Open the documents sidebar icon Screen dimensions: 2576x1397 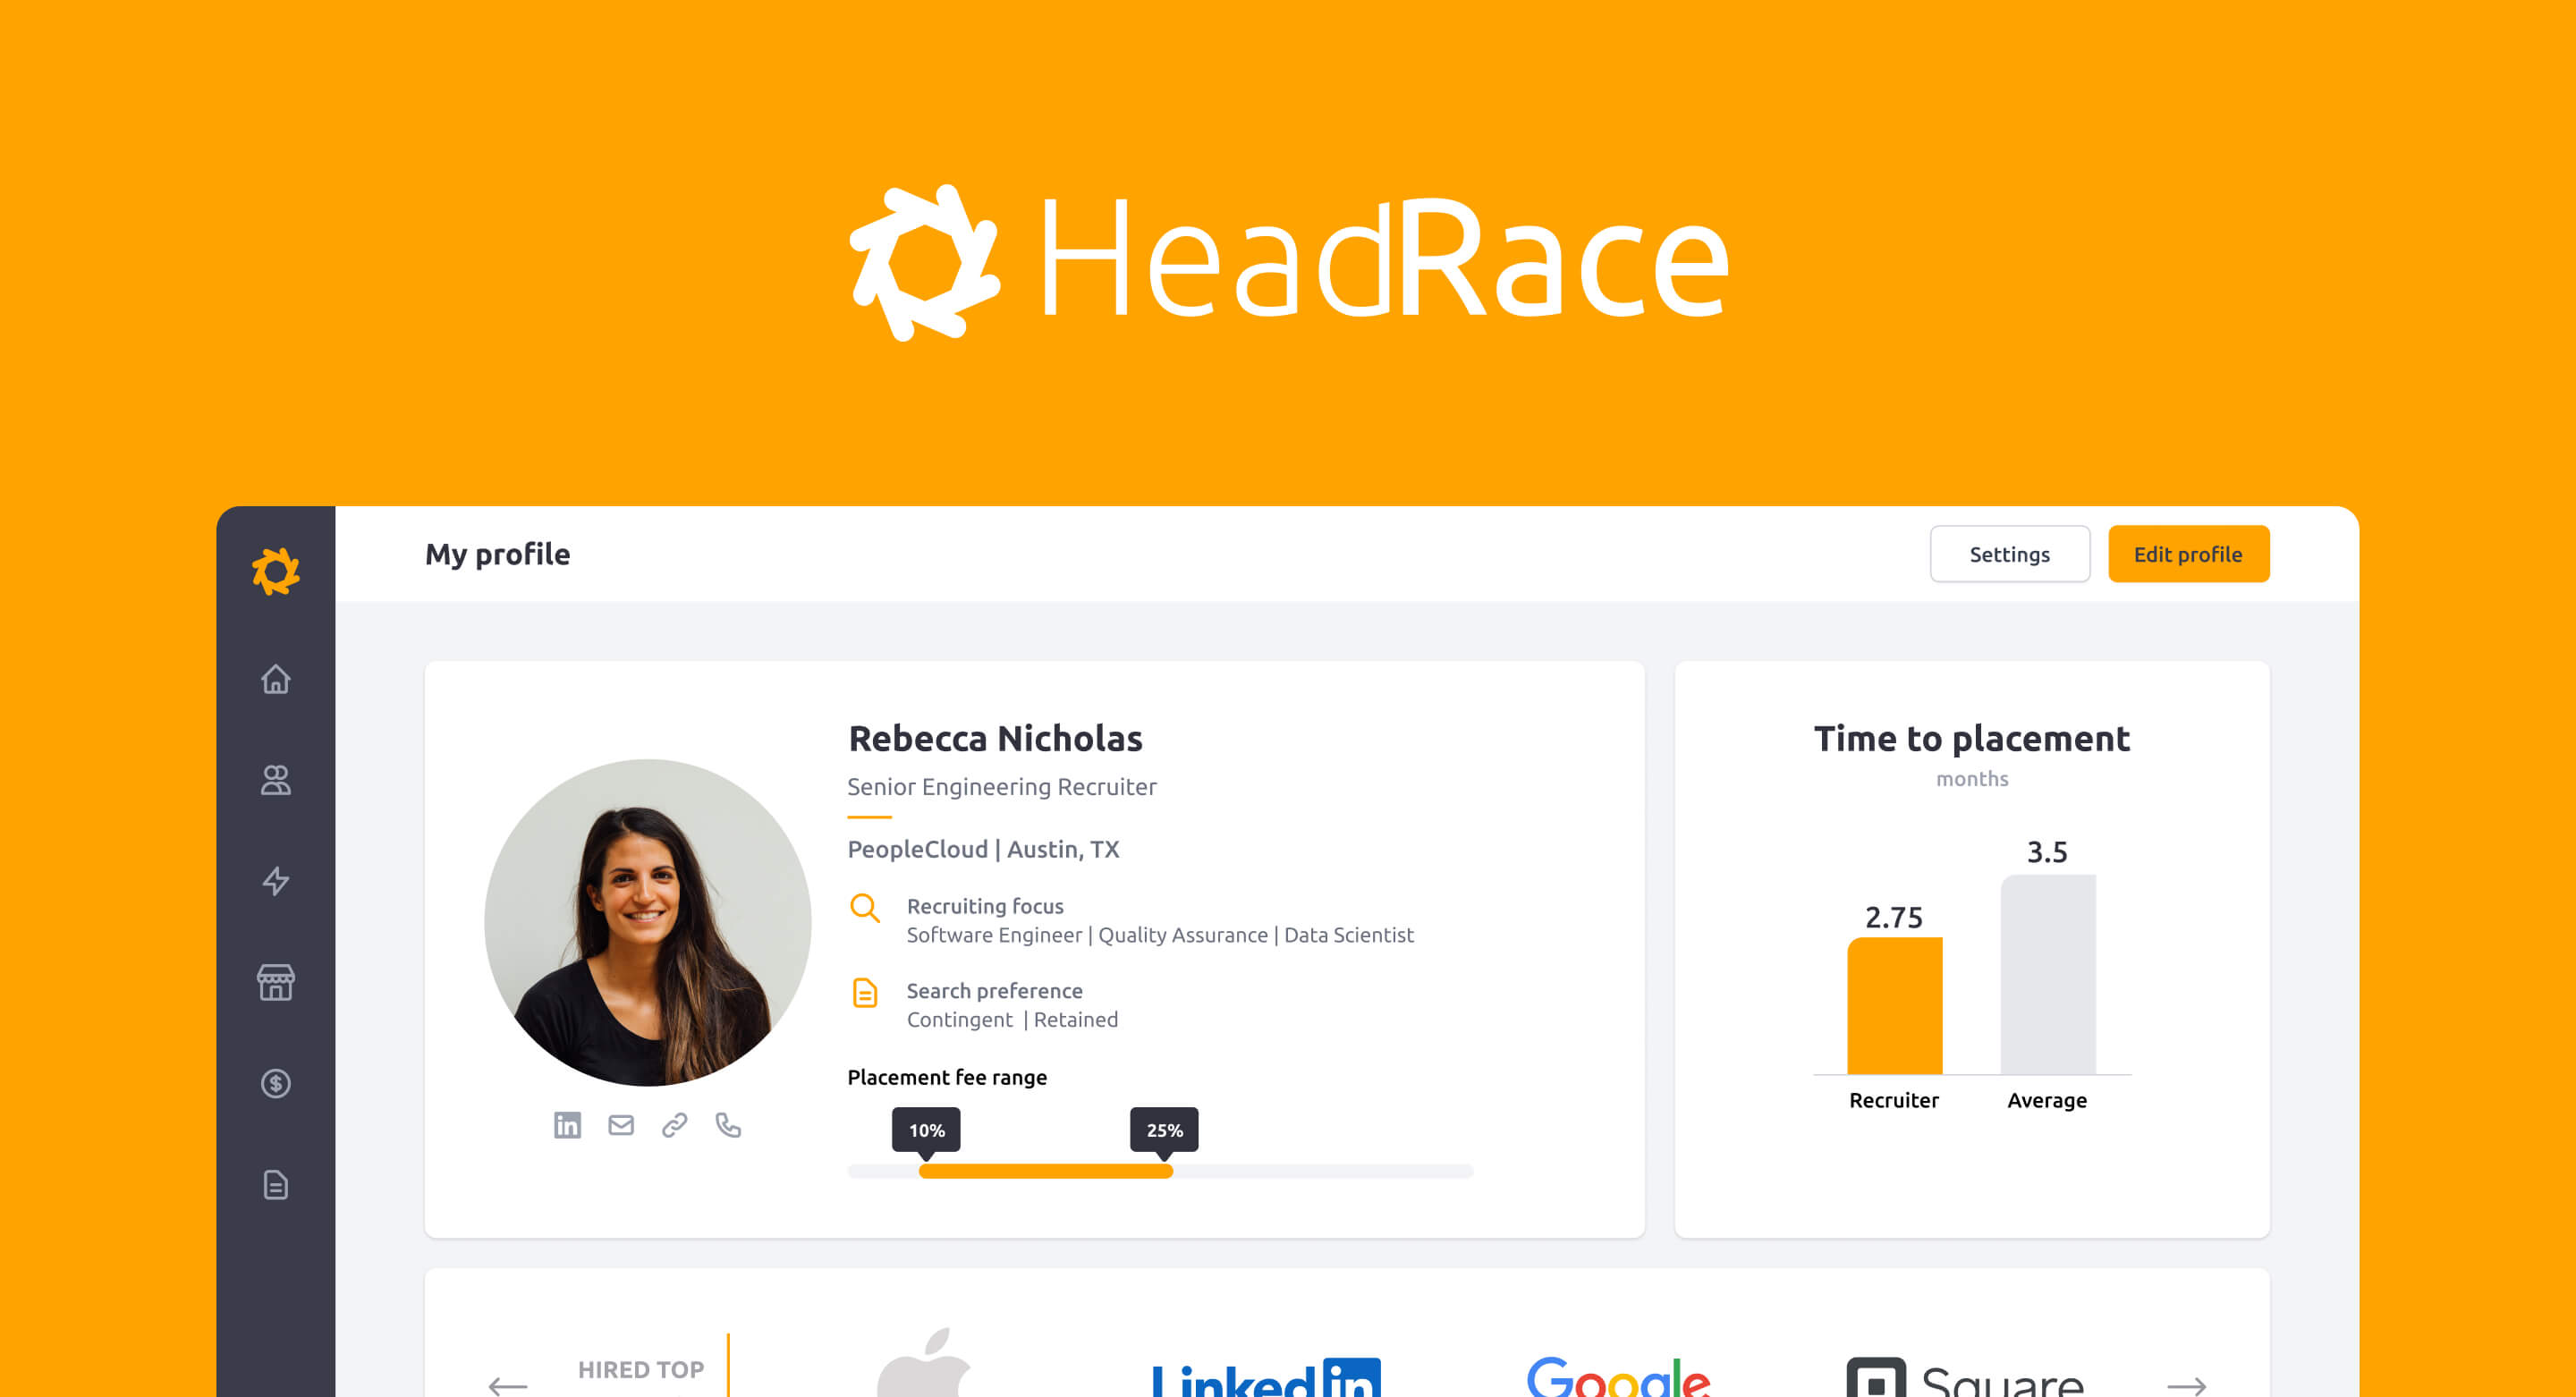tap(275, 1185)
